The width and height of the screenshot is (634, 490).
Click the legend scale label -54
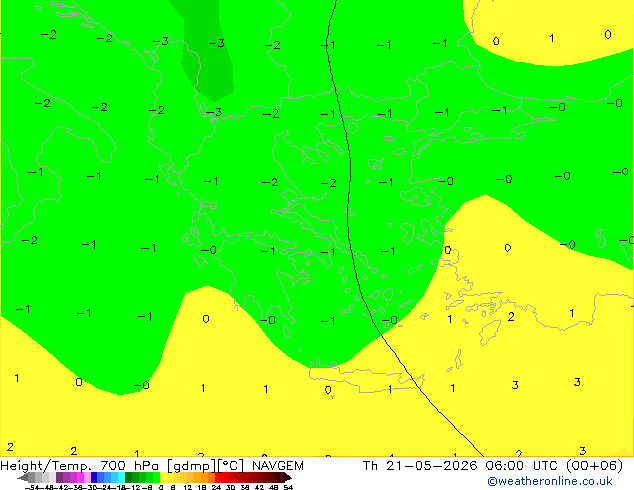32,487
